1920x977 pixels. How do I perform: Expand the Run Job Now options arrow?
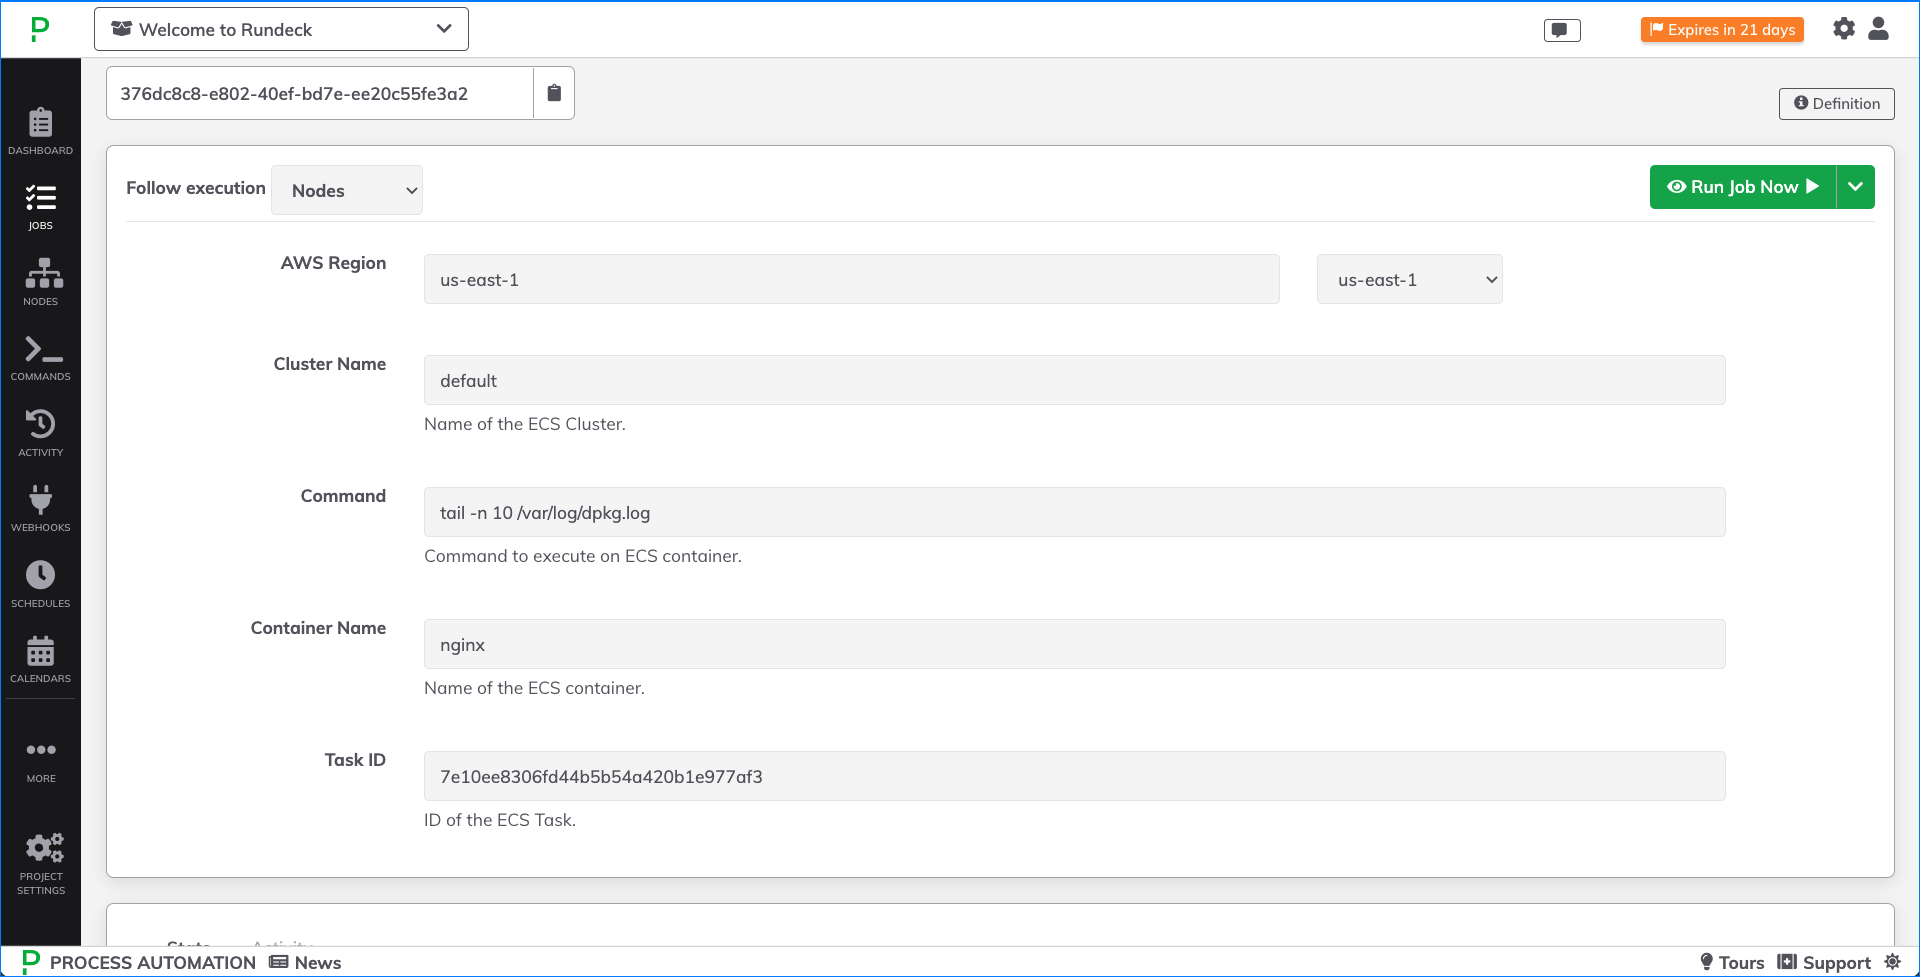pos(1855,187)
